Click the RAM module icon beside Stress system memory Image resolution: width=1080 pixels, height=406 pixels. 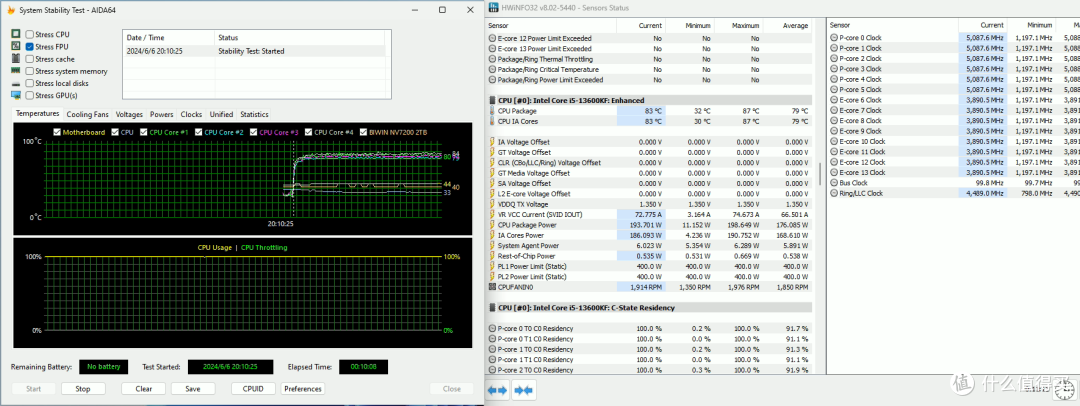click(x=16, y=71)
